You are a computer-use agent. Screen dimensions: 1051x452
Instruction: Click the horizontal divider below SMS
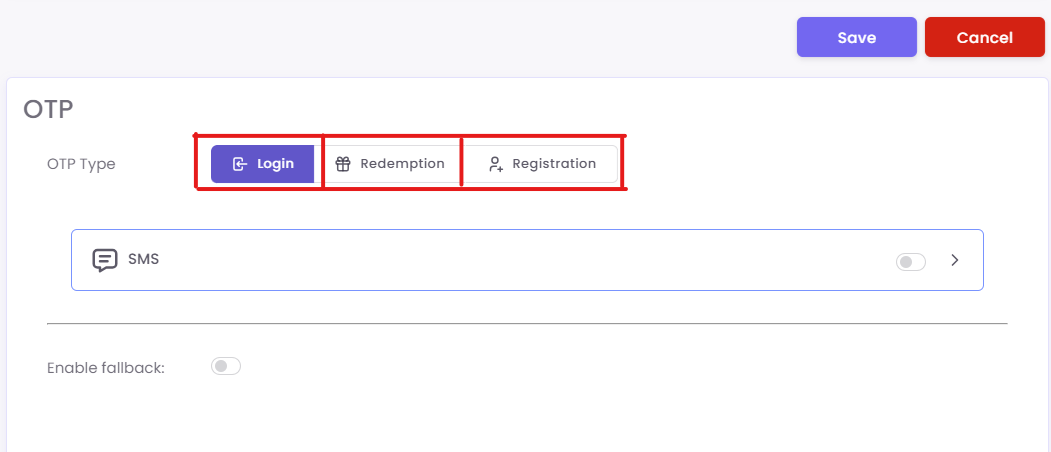coord(527,324)
